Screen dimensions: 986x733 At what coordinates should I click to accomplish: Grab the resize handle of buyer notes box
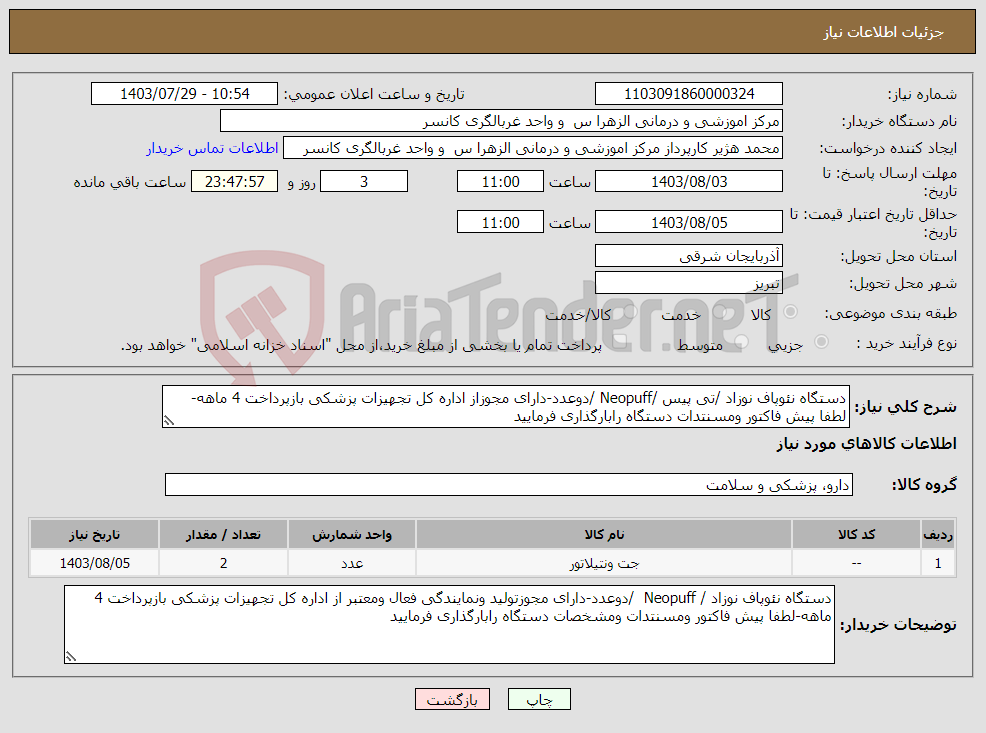point(70,657)
